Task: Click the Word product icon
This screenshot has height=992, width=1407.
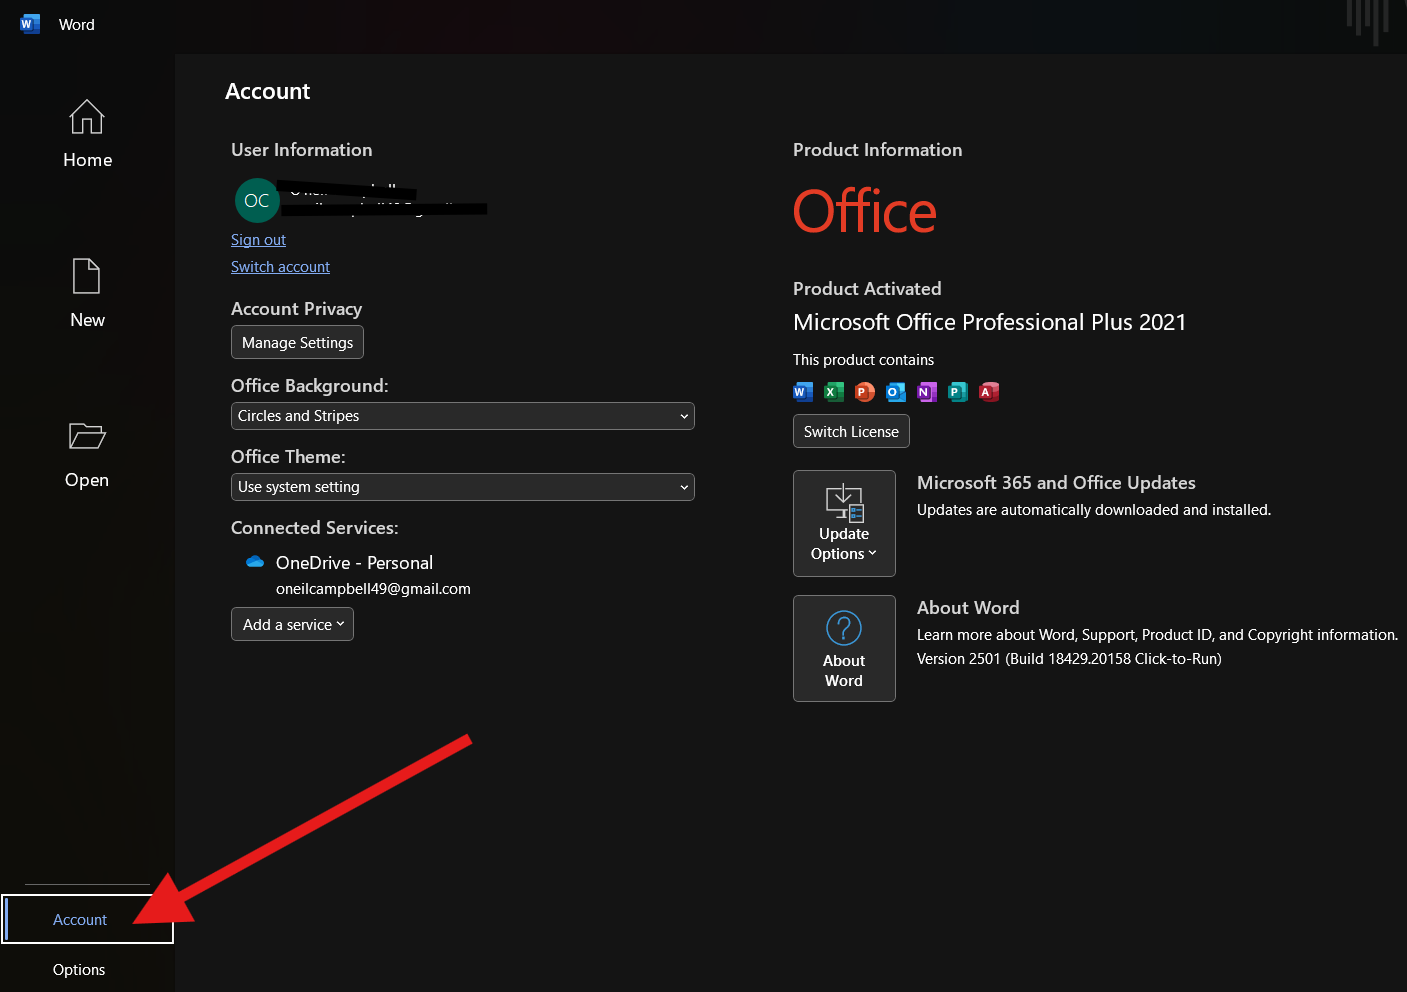Action: coord(803,392)
